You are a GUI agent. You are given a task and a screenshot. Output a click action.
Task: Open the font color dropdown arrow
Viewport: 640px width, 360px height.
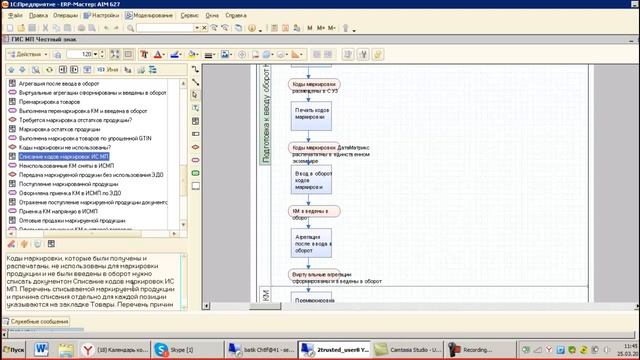click(x=164, y=54)
